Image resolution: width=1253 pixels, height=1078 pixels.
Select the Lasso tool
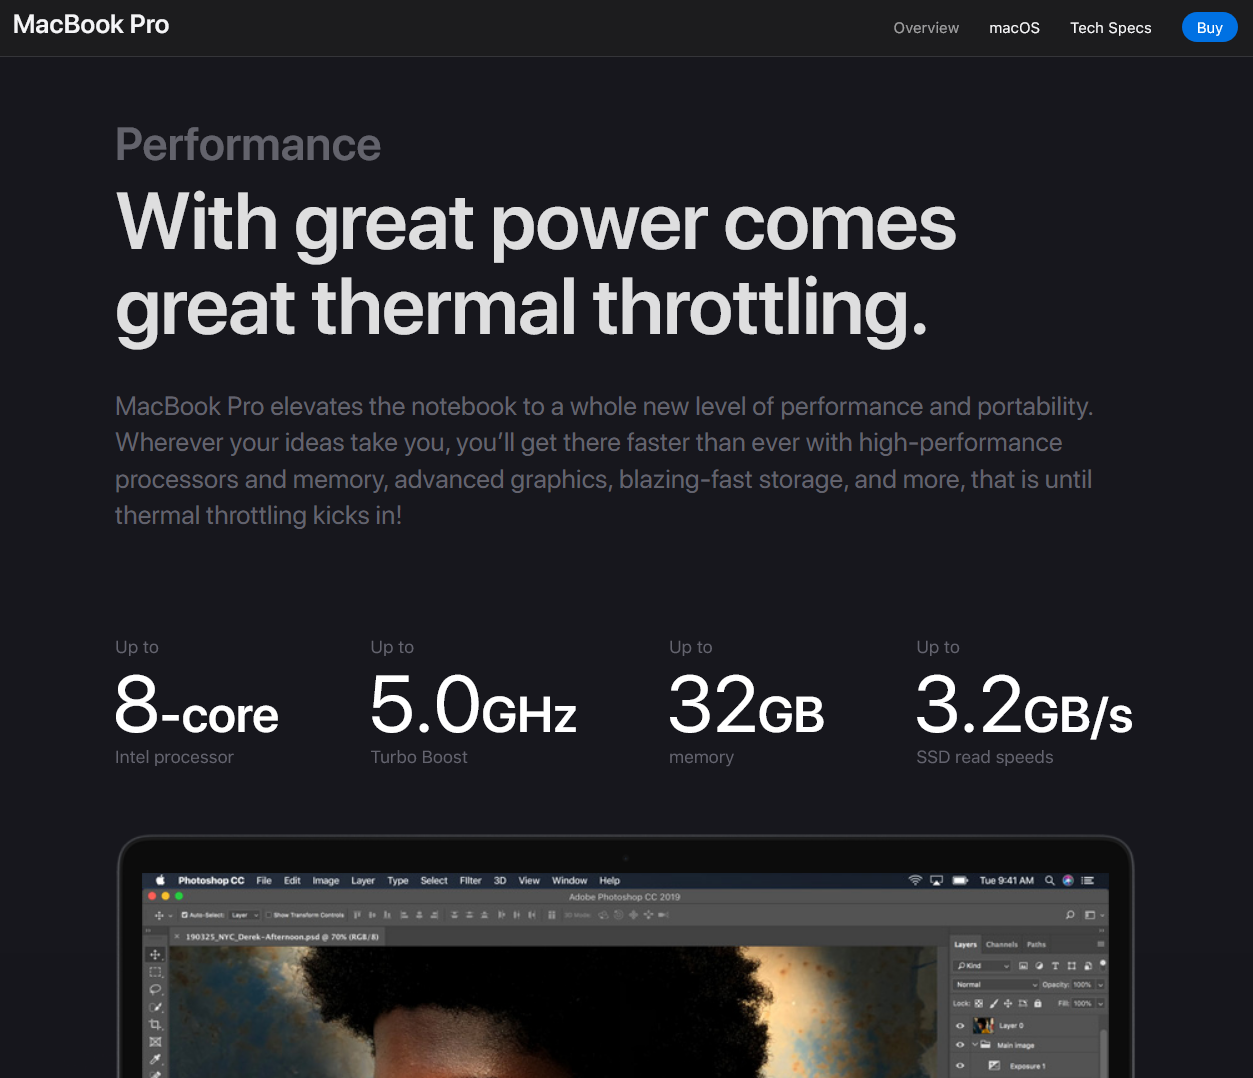(155, 989)
